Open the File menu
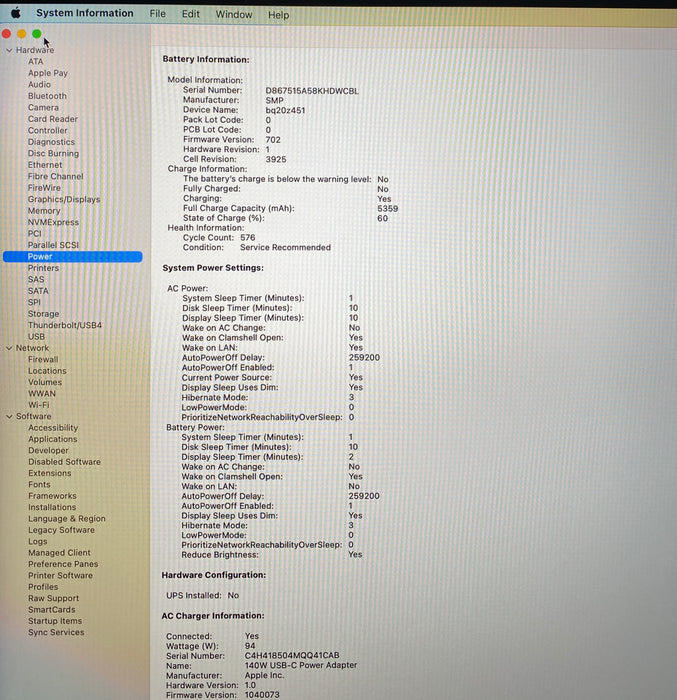This screenshot has height=700, width=677. (x=158, y=14)
